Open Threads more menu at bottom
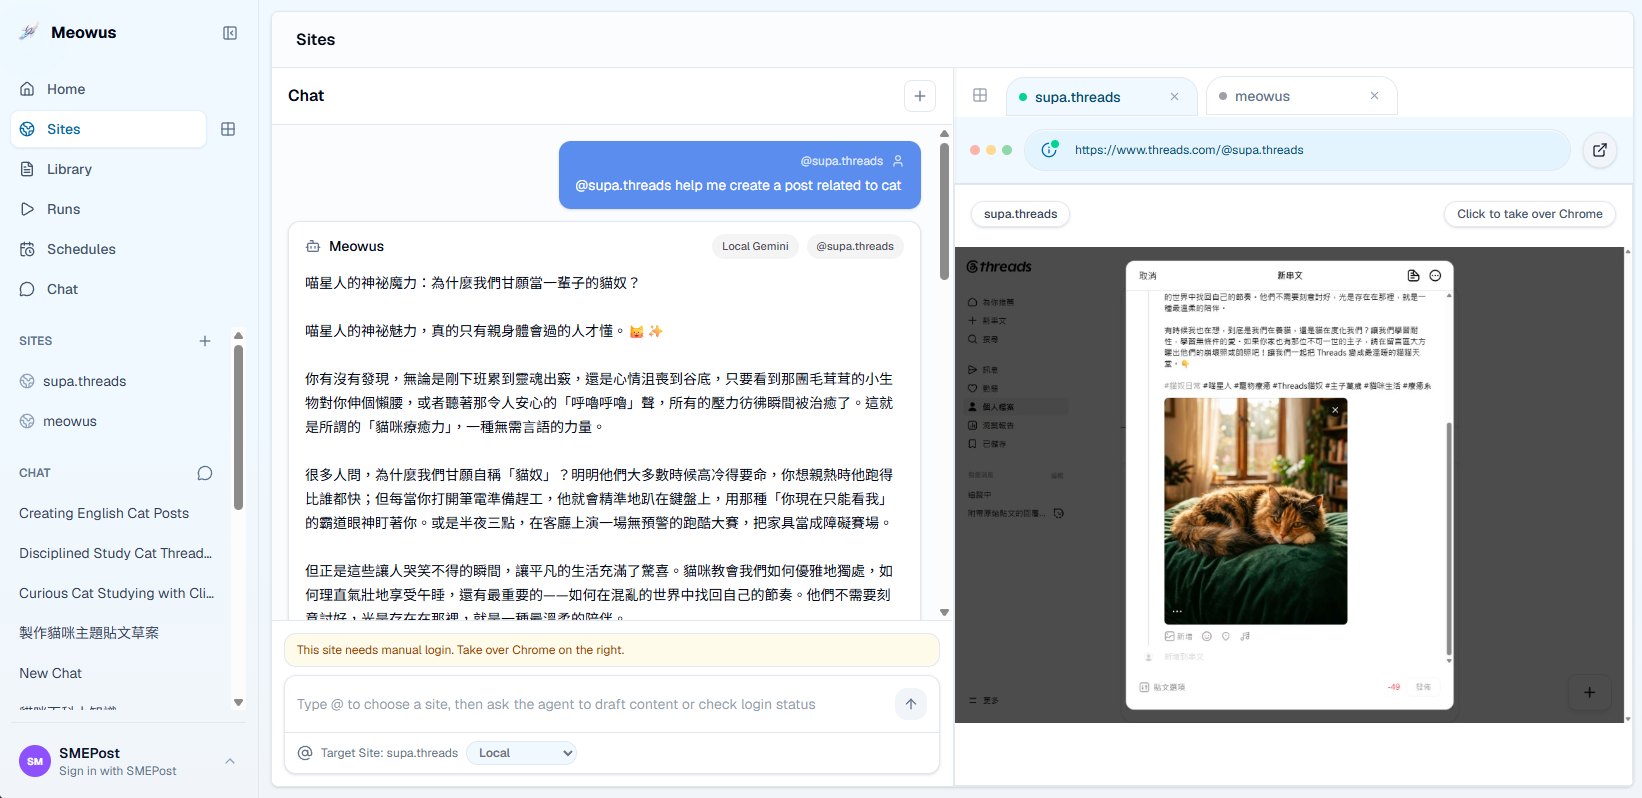Image resolution: width=1642 pixels, height=798 pixels. [x=984, y=701]
